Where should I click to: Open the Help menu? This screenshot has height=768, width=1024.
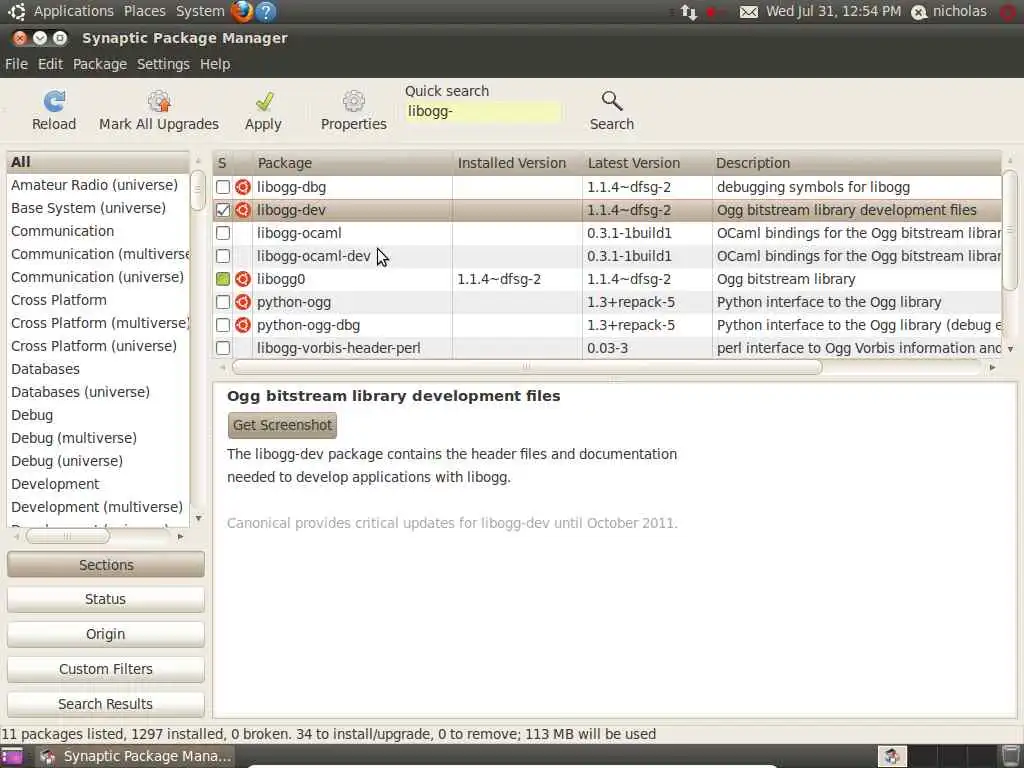[215, 64]
